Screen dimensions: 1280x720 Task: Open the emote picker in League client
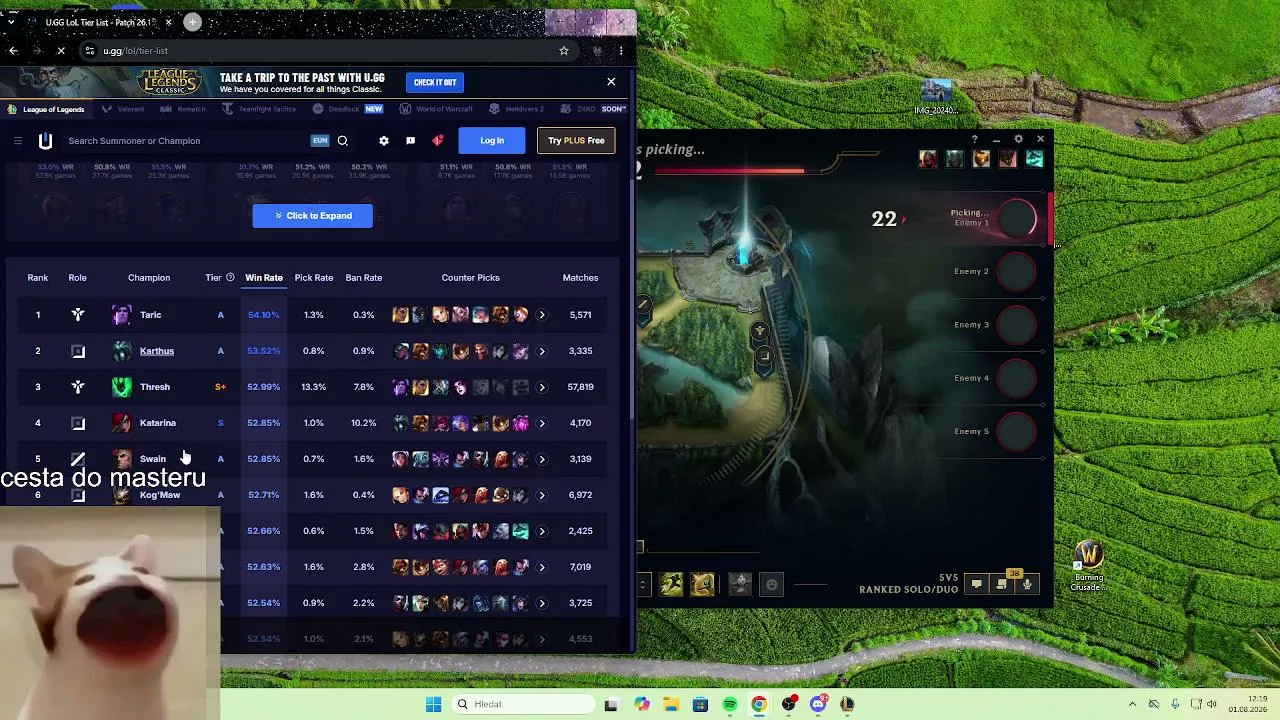tap(772, 584)
